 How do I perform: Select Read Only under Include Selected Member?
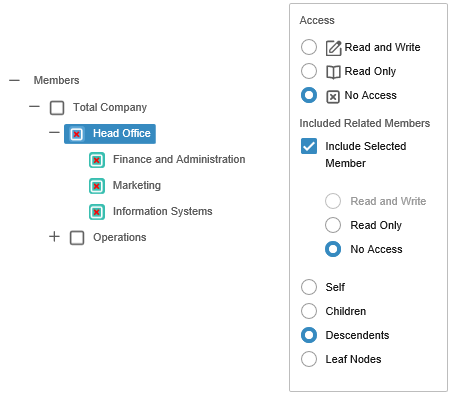click(x=333, y=225)
